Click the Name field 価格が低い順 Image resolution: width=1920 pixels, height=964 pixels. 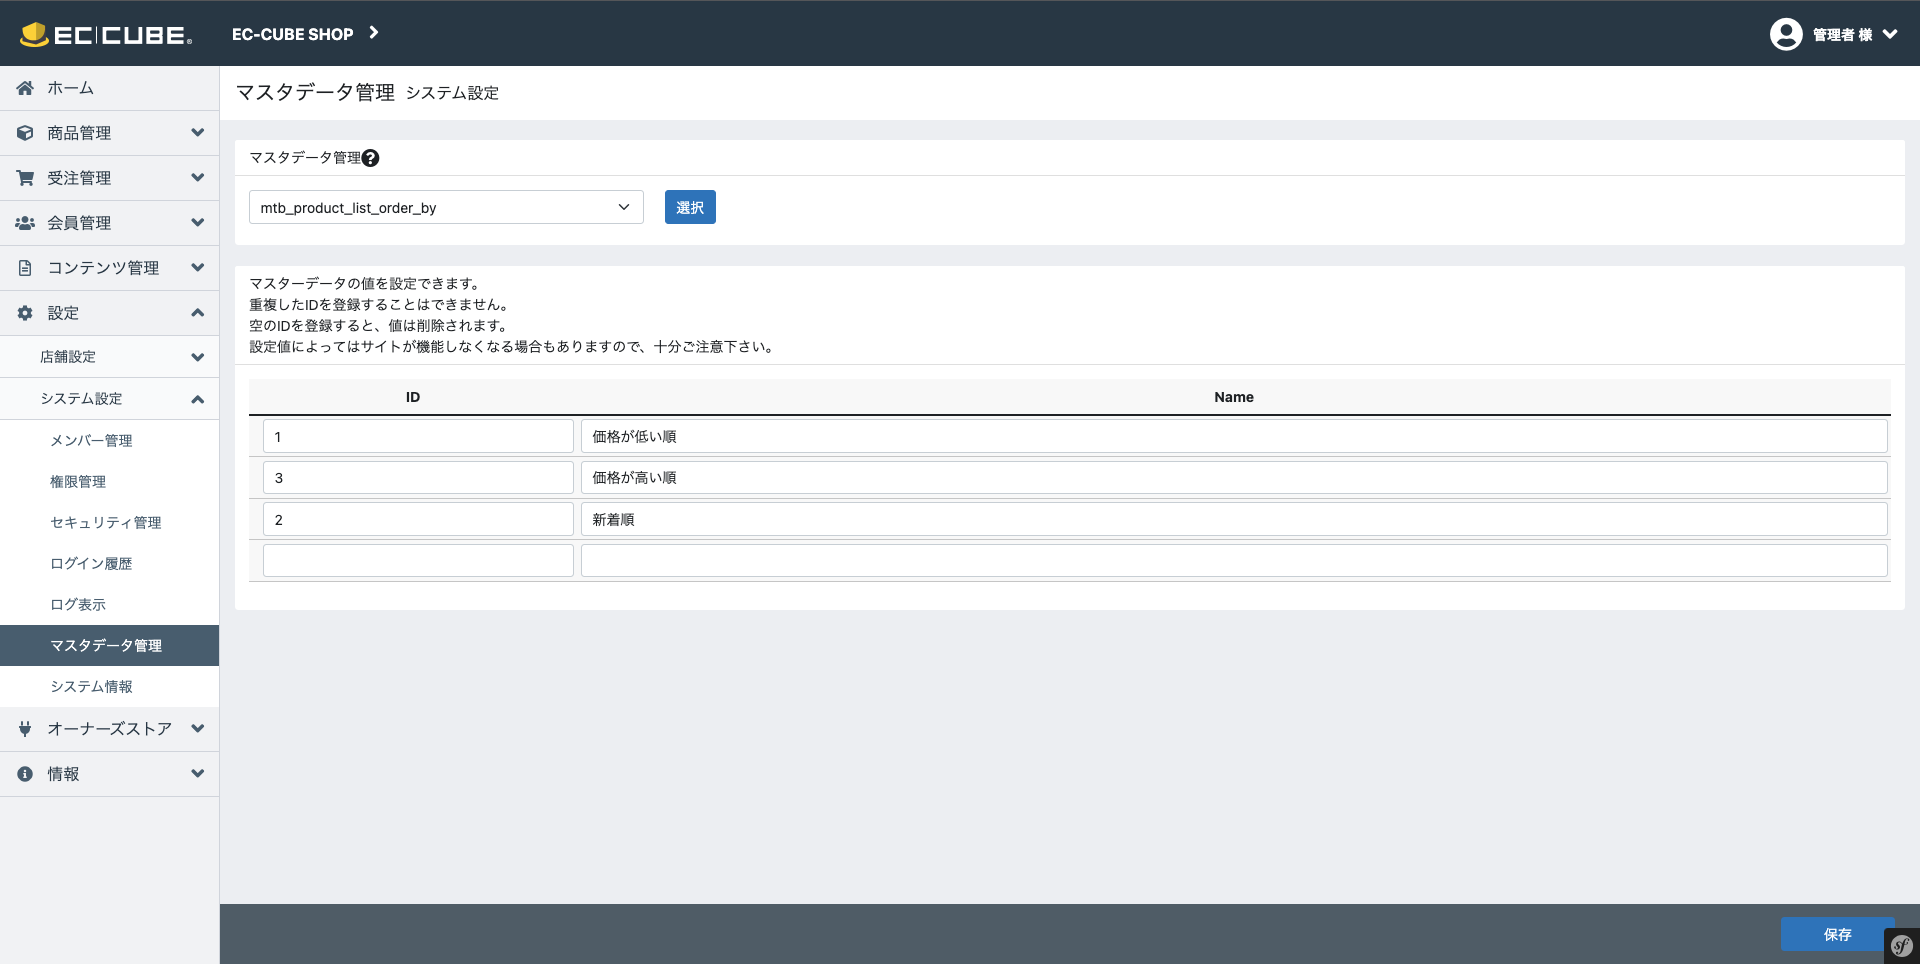1234,436
